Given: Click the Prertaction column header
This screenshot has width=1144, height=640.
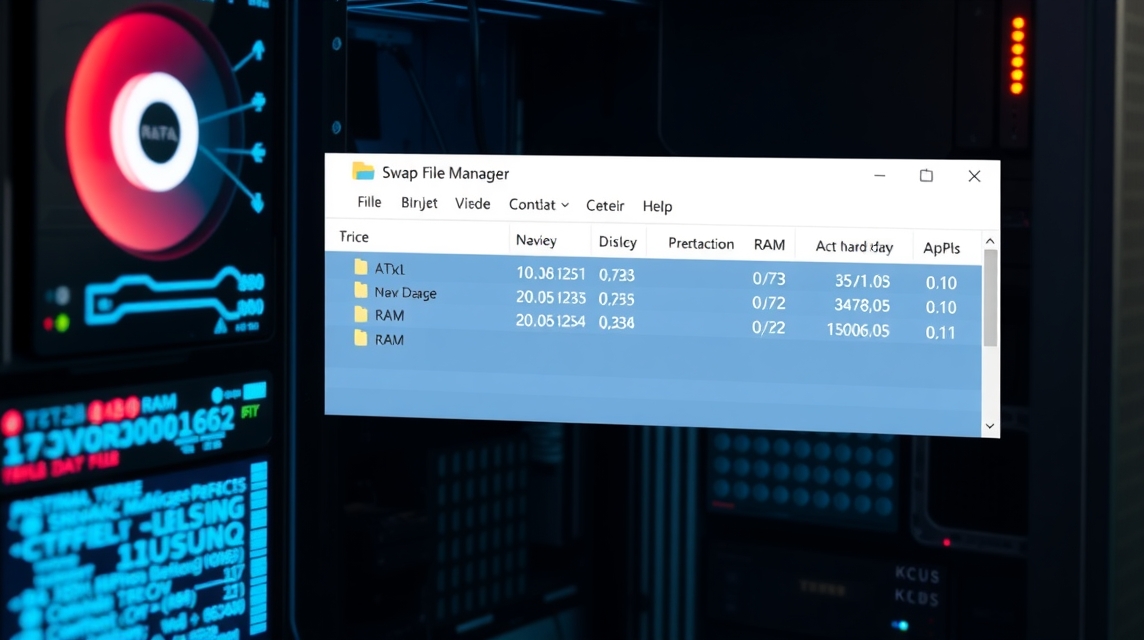Looking at the screenshot, I should tap(700, 244).
